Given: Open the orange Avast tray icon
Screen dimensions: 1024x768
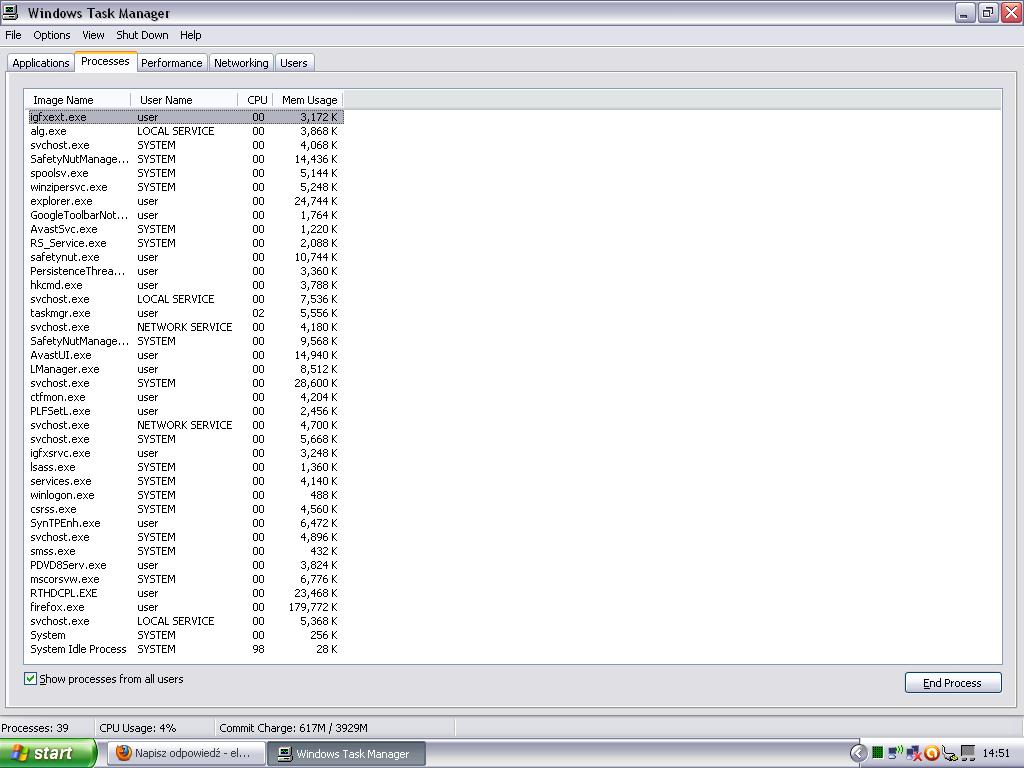Looking at the screenshot, I should [931, 754].
